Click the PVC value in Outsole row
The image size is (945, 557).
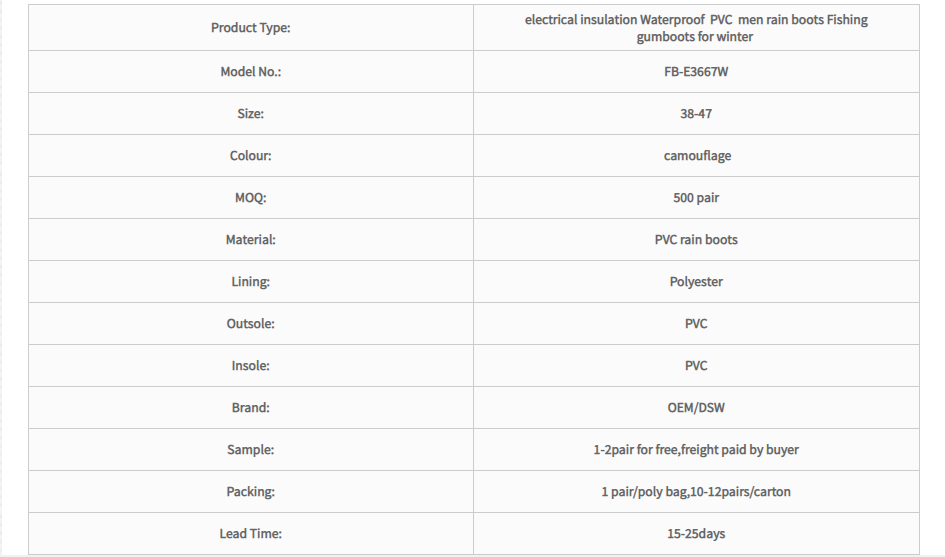[x=696, y=324]
